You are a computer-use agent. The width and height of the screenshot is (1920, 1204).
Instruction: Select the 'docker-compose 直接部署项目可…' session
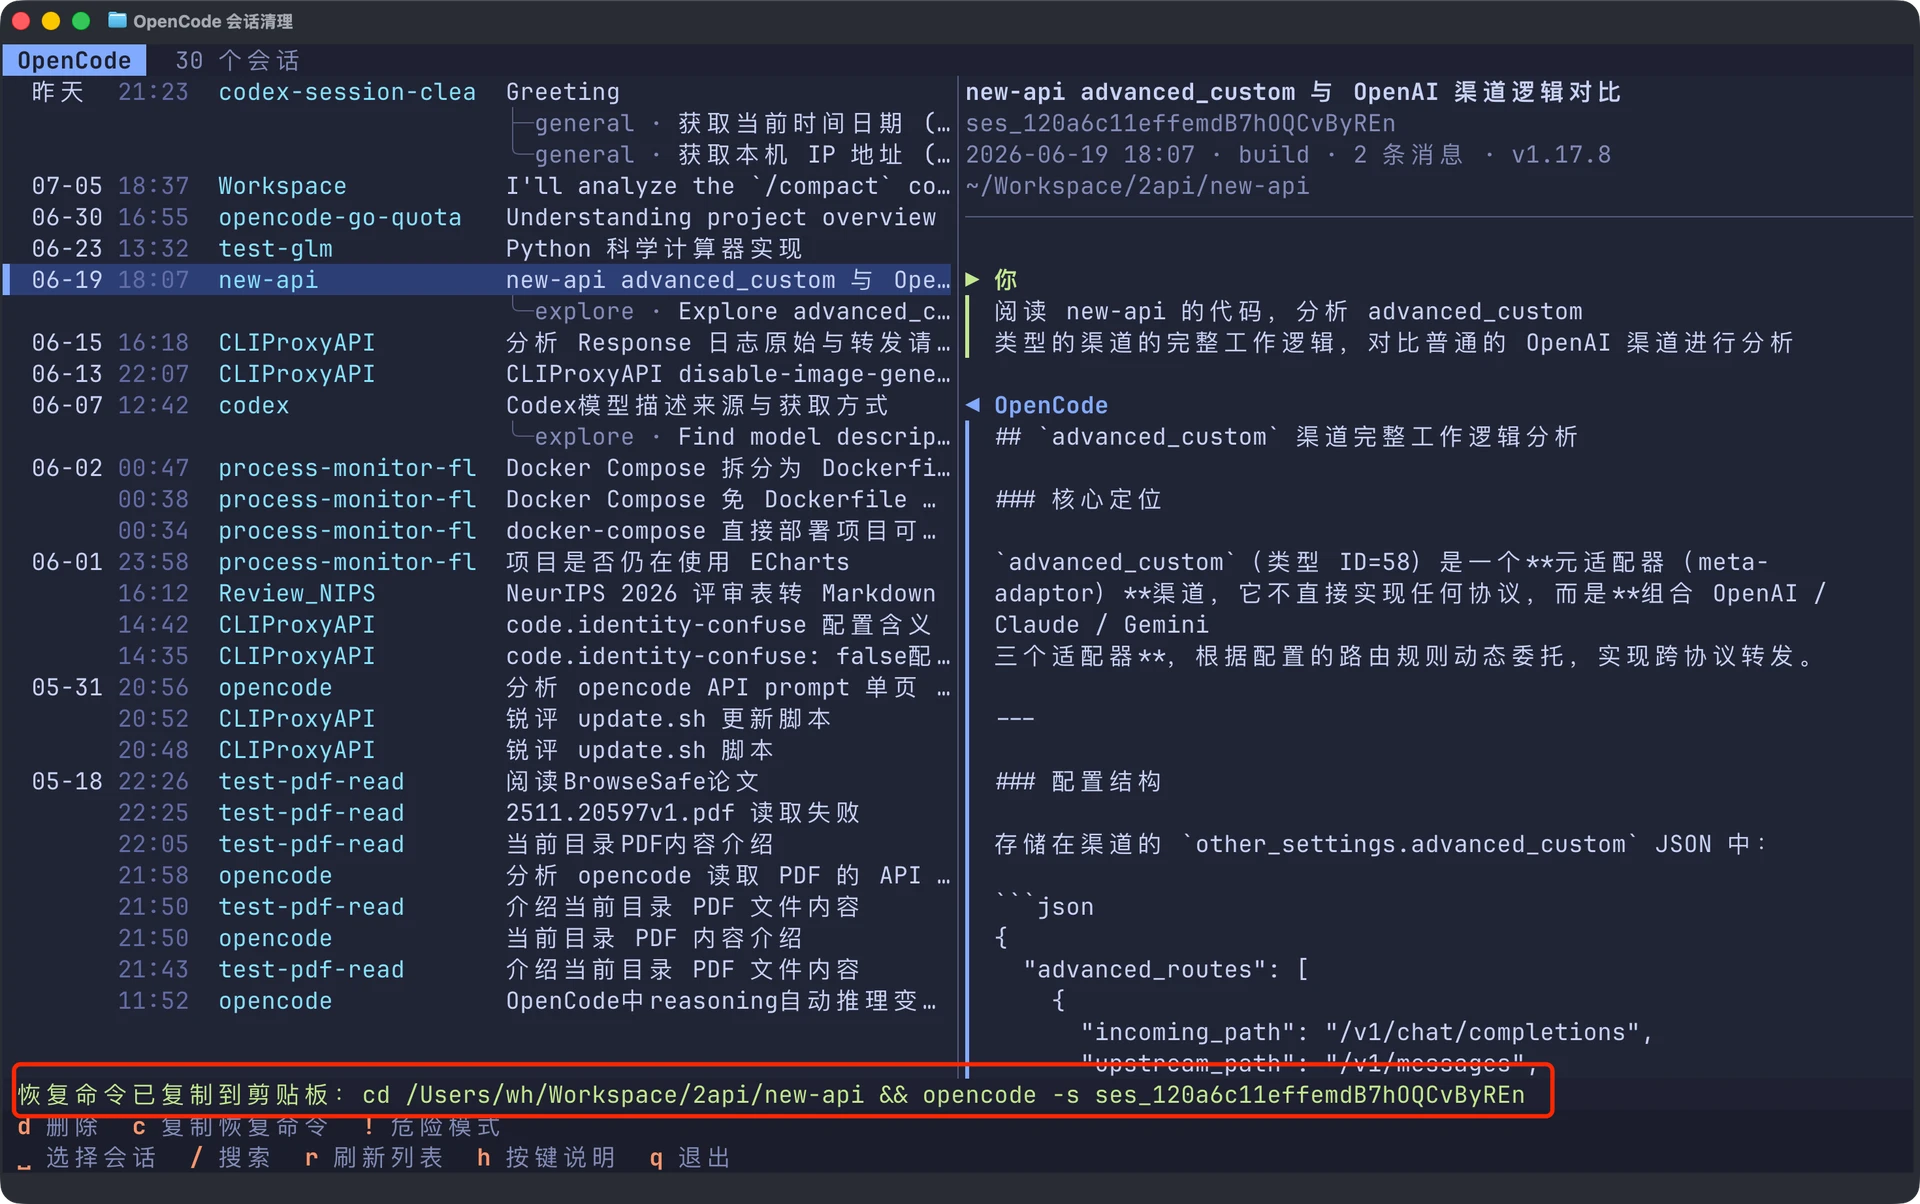click(478, 531)
